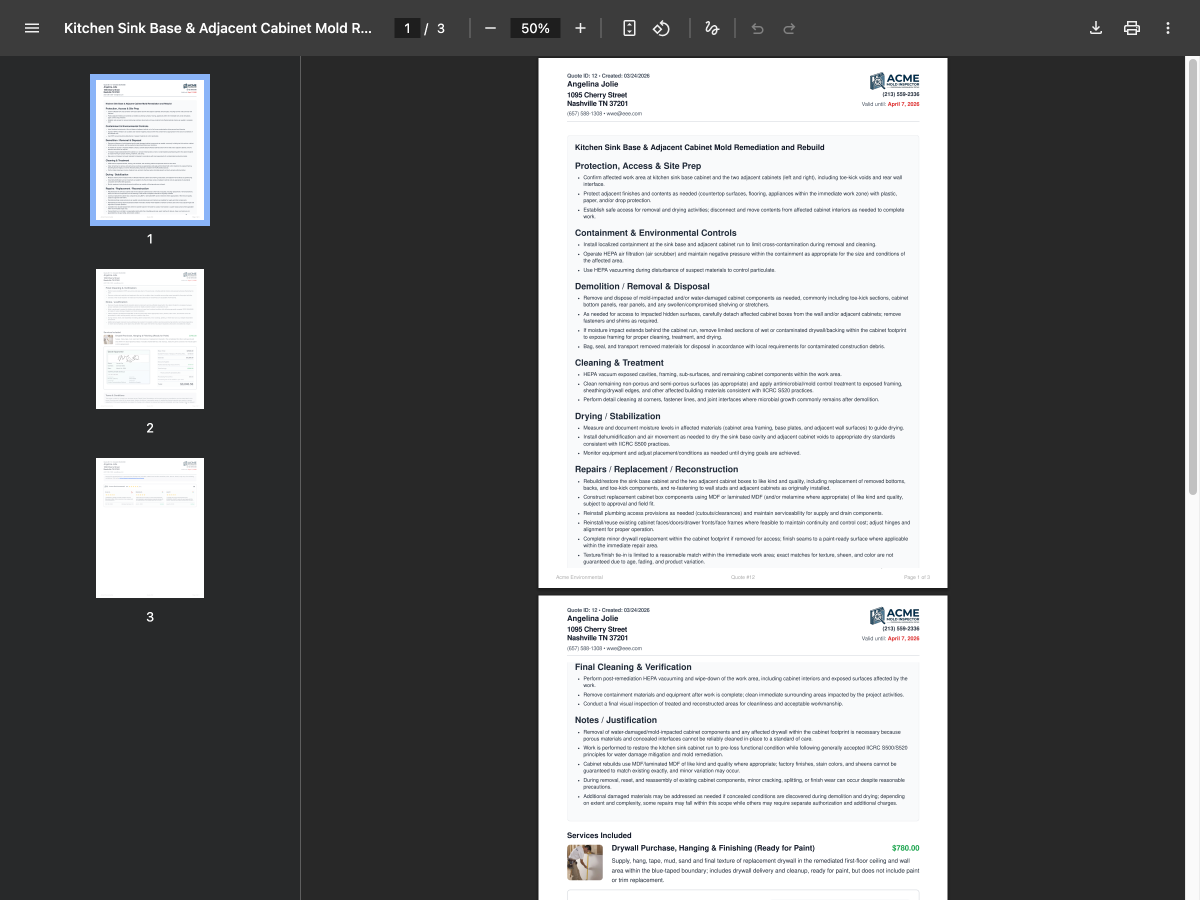This screenshot has width=1200, height=900.
Task: Click the ACME logo on page two
Action: click(894, 615)
